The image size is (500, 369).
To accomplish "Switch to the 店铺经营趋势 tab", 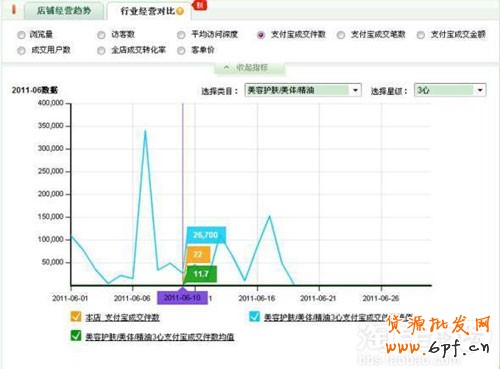I will click(64, 11).
